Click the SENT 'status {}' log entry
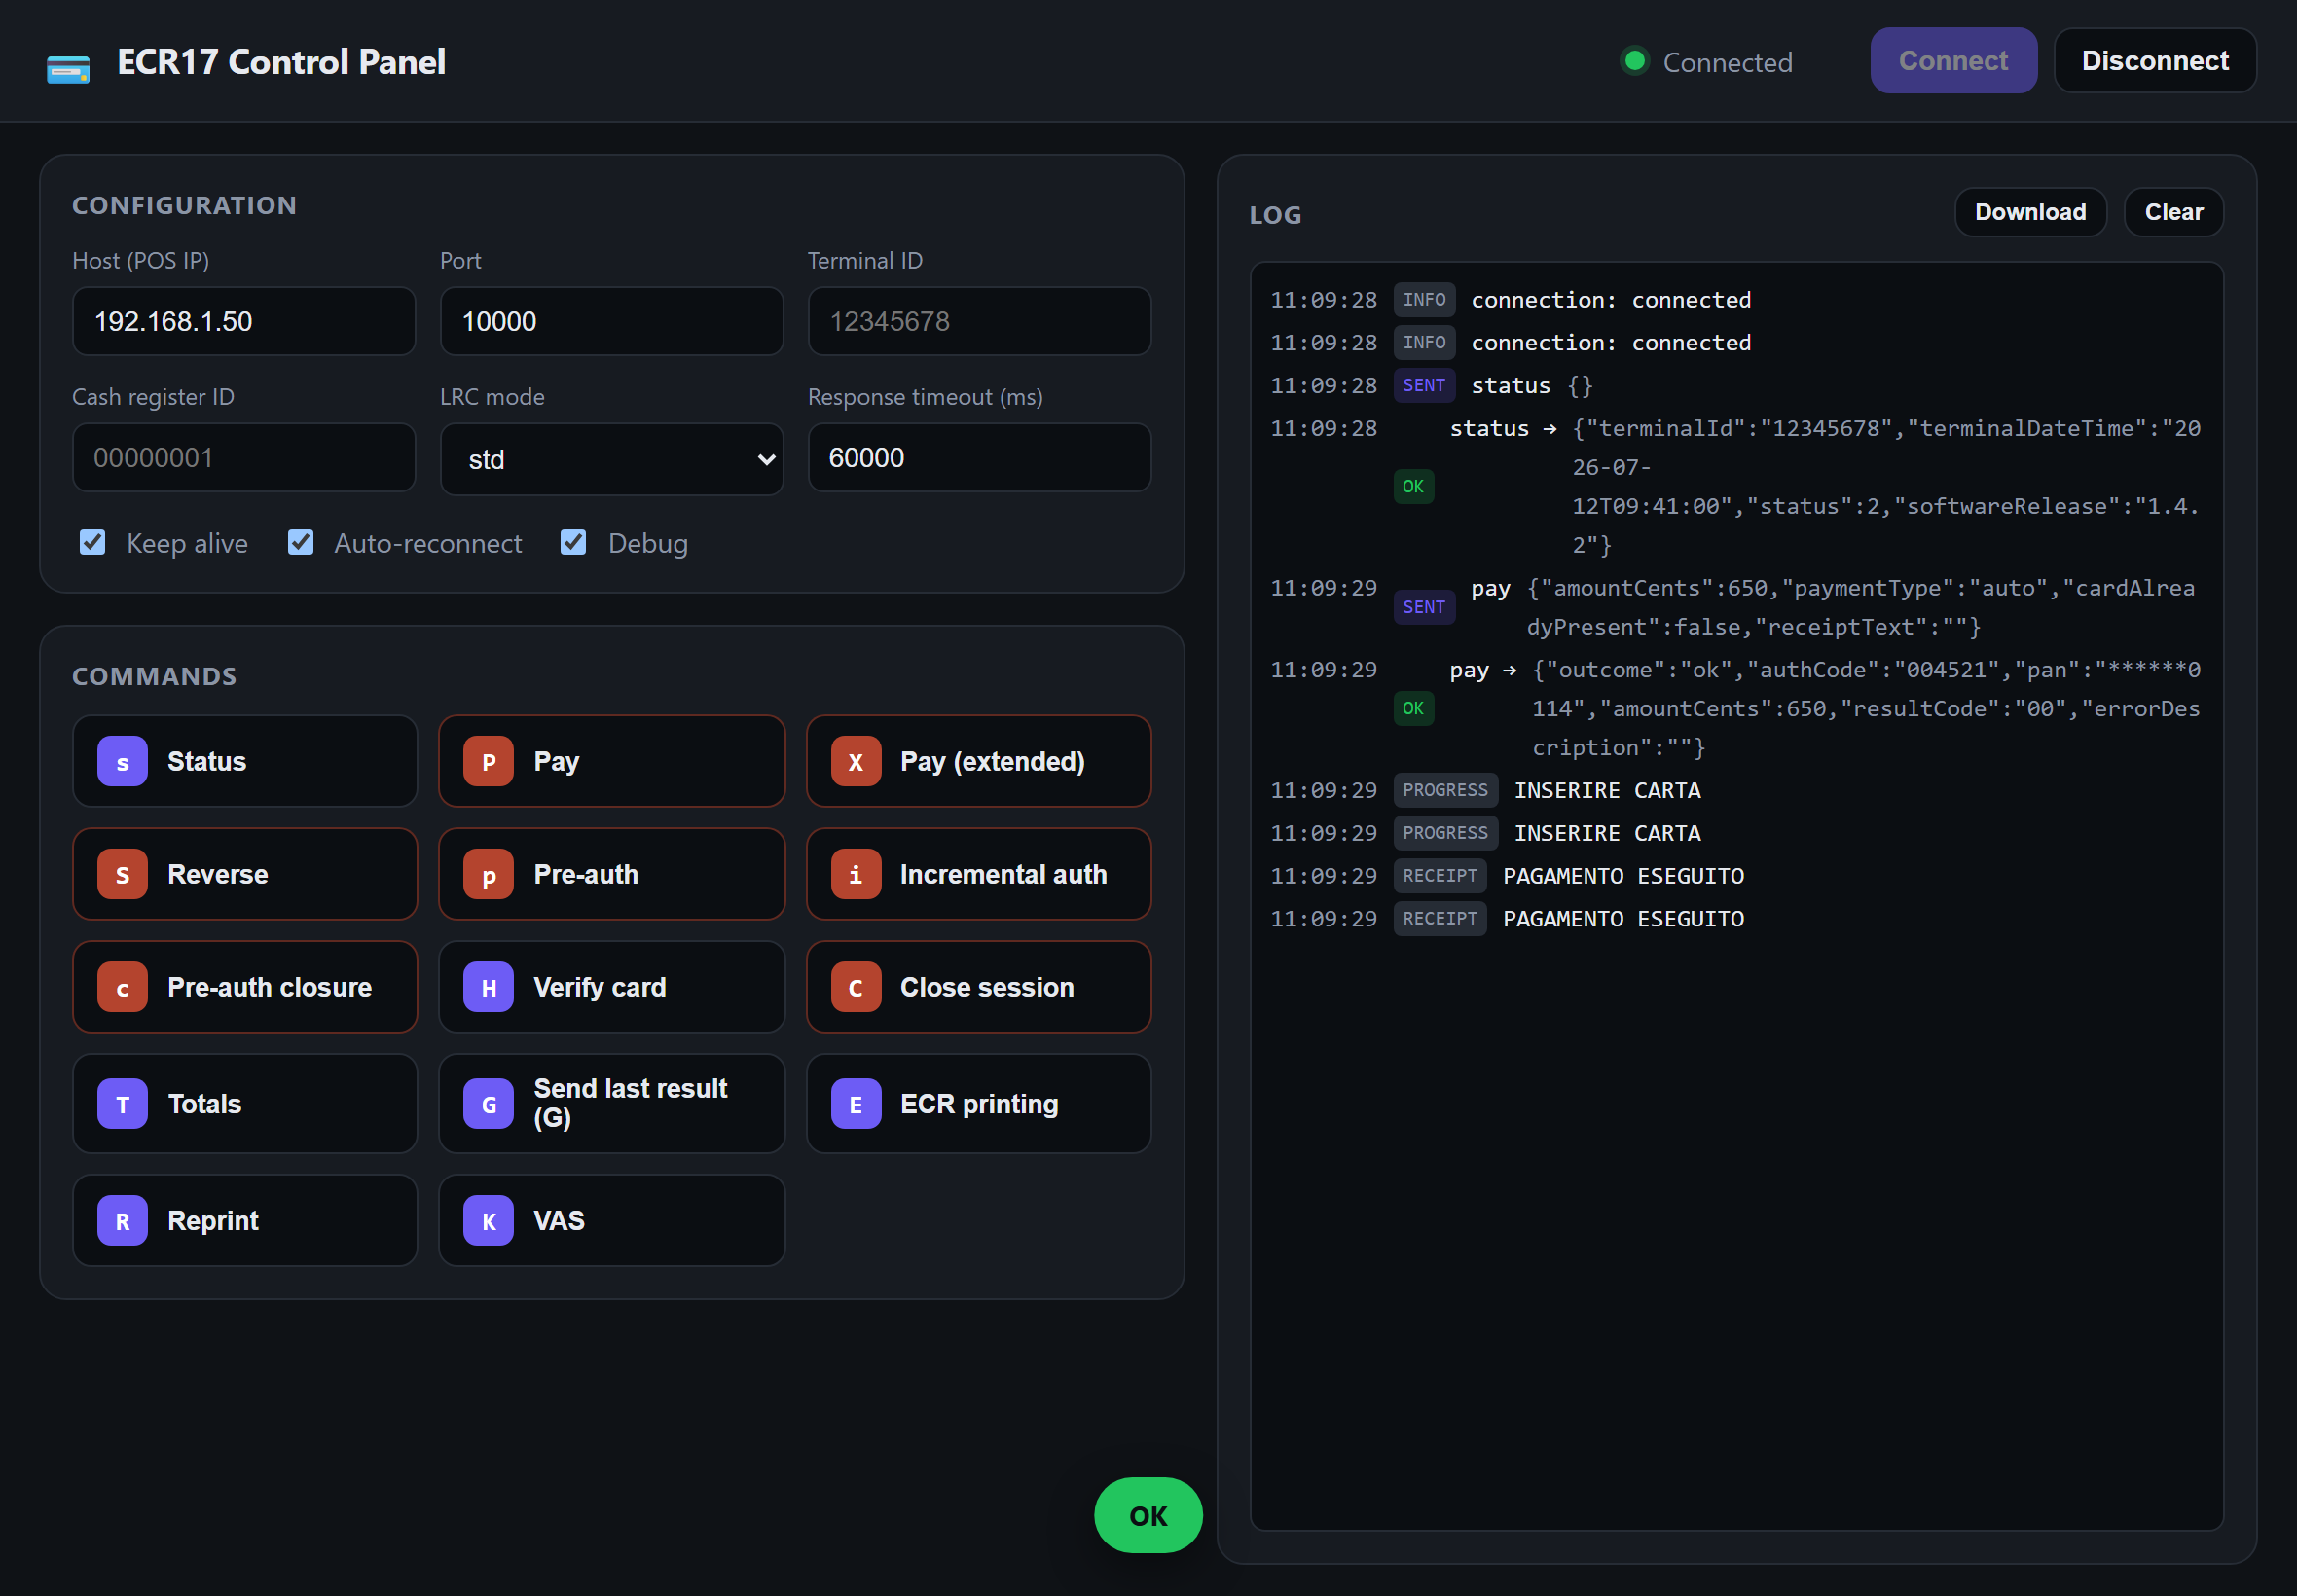2297x1596 pixels. (1736, 385)
